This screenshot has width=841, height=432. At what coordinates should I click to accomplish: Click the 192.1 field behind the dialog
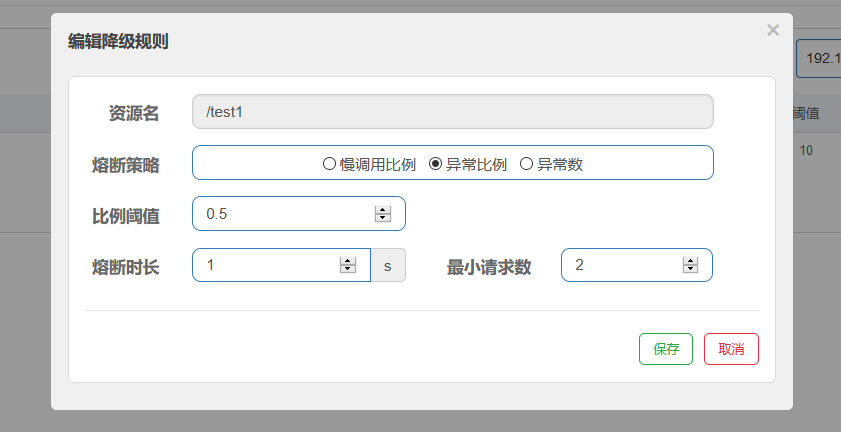click(x=819, y=58)
